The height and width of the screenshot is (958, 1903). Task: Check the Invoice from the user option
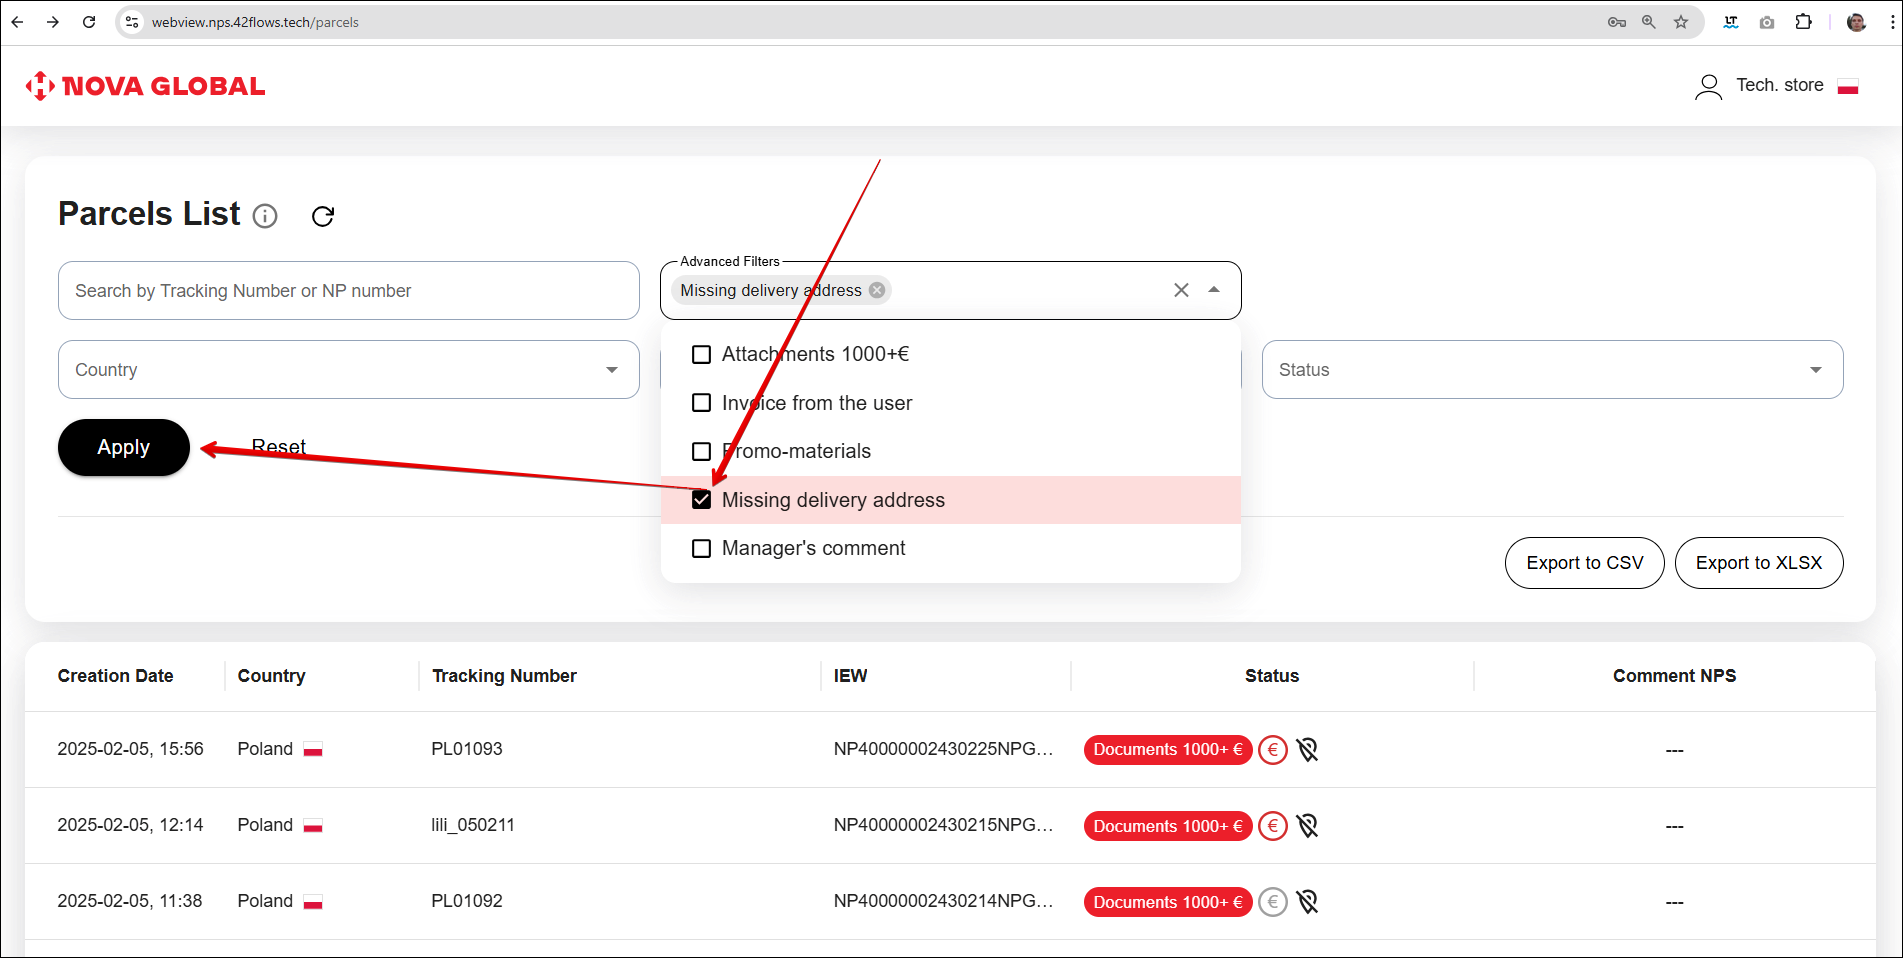click(702, 403)
